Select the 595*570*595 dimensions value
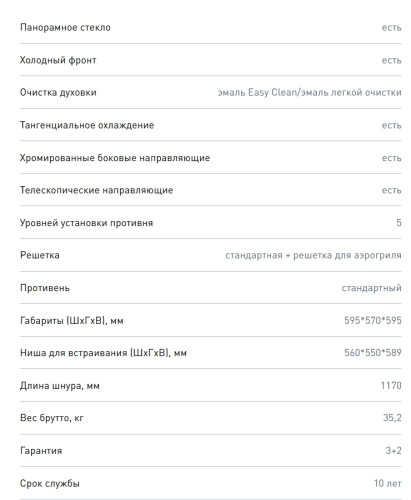The width and height of the screenshot is (411, 500). click(373, 320)
